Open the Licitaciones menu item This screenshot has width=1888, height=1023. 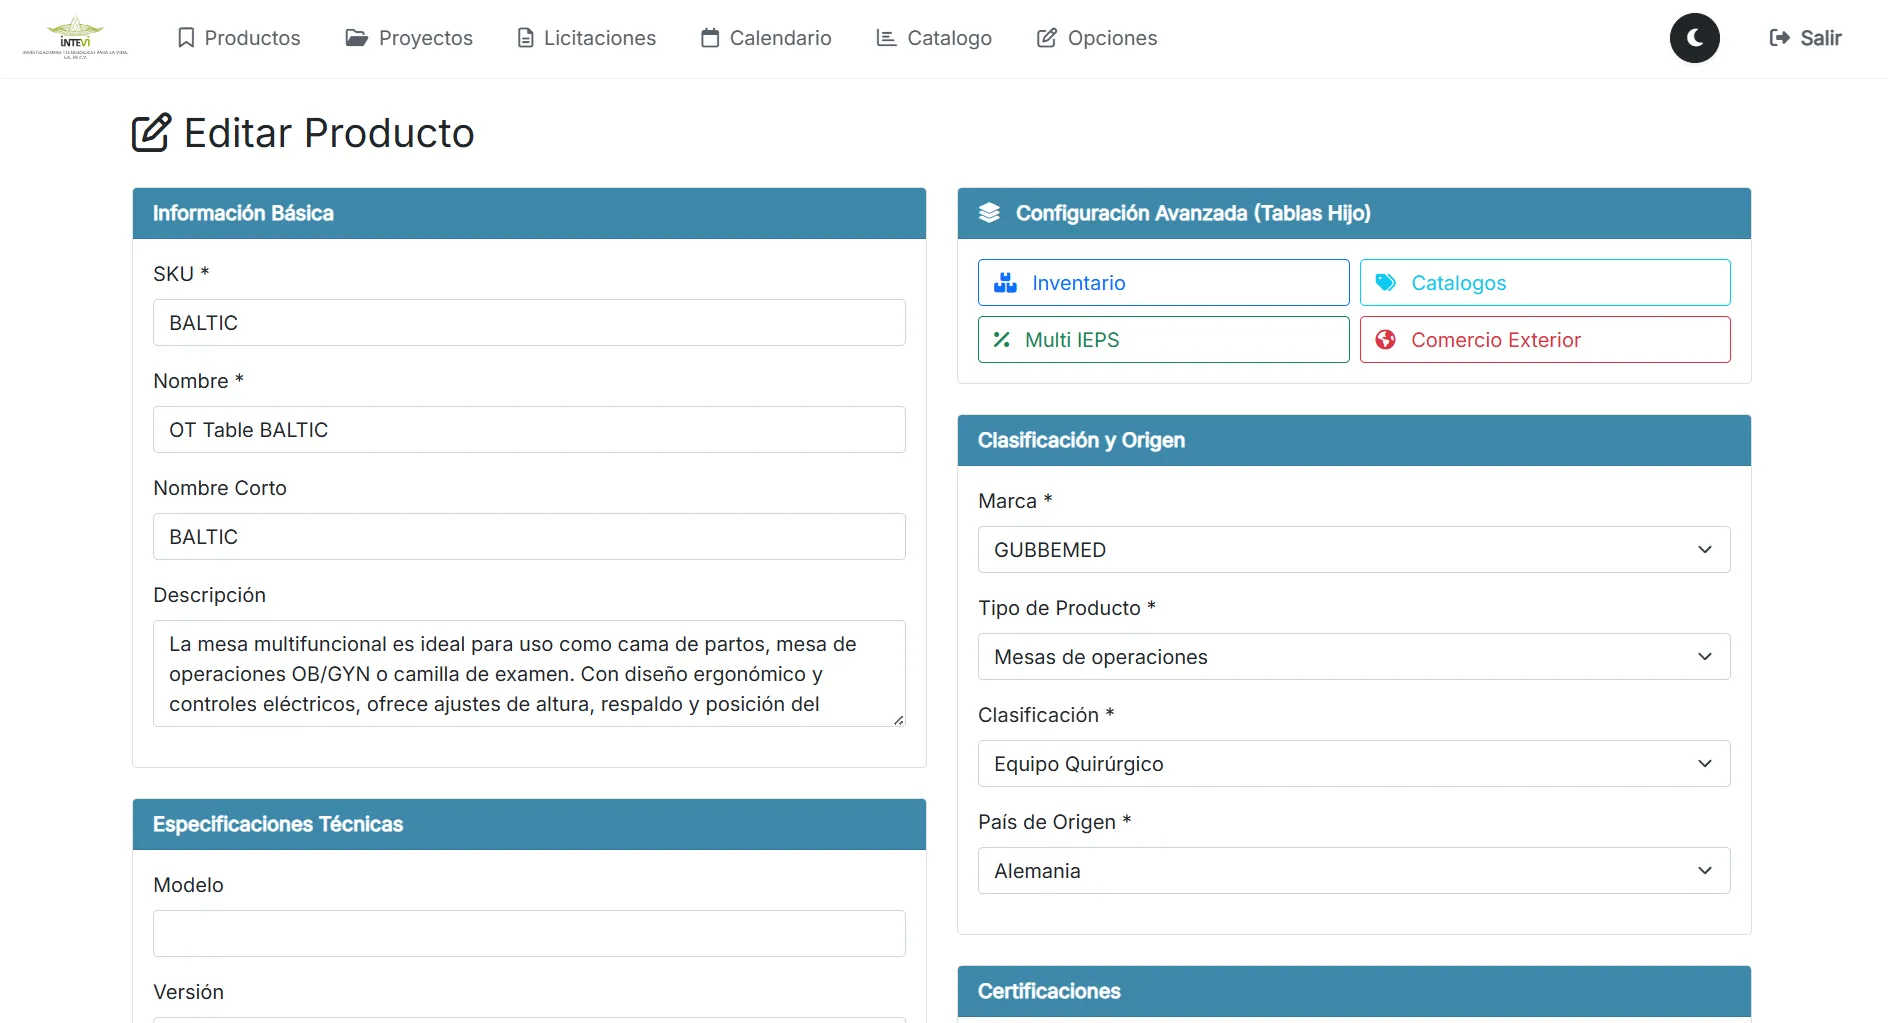586,38
